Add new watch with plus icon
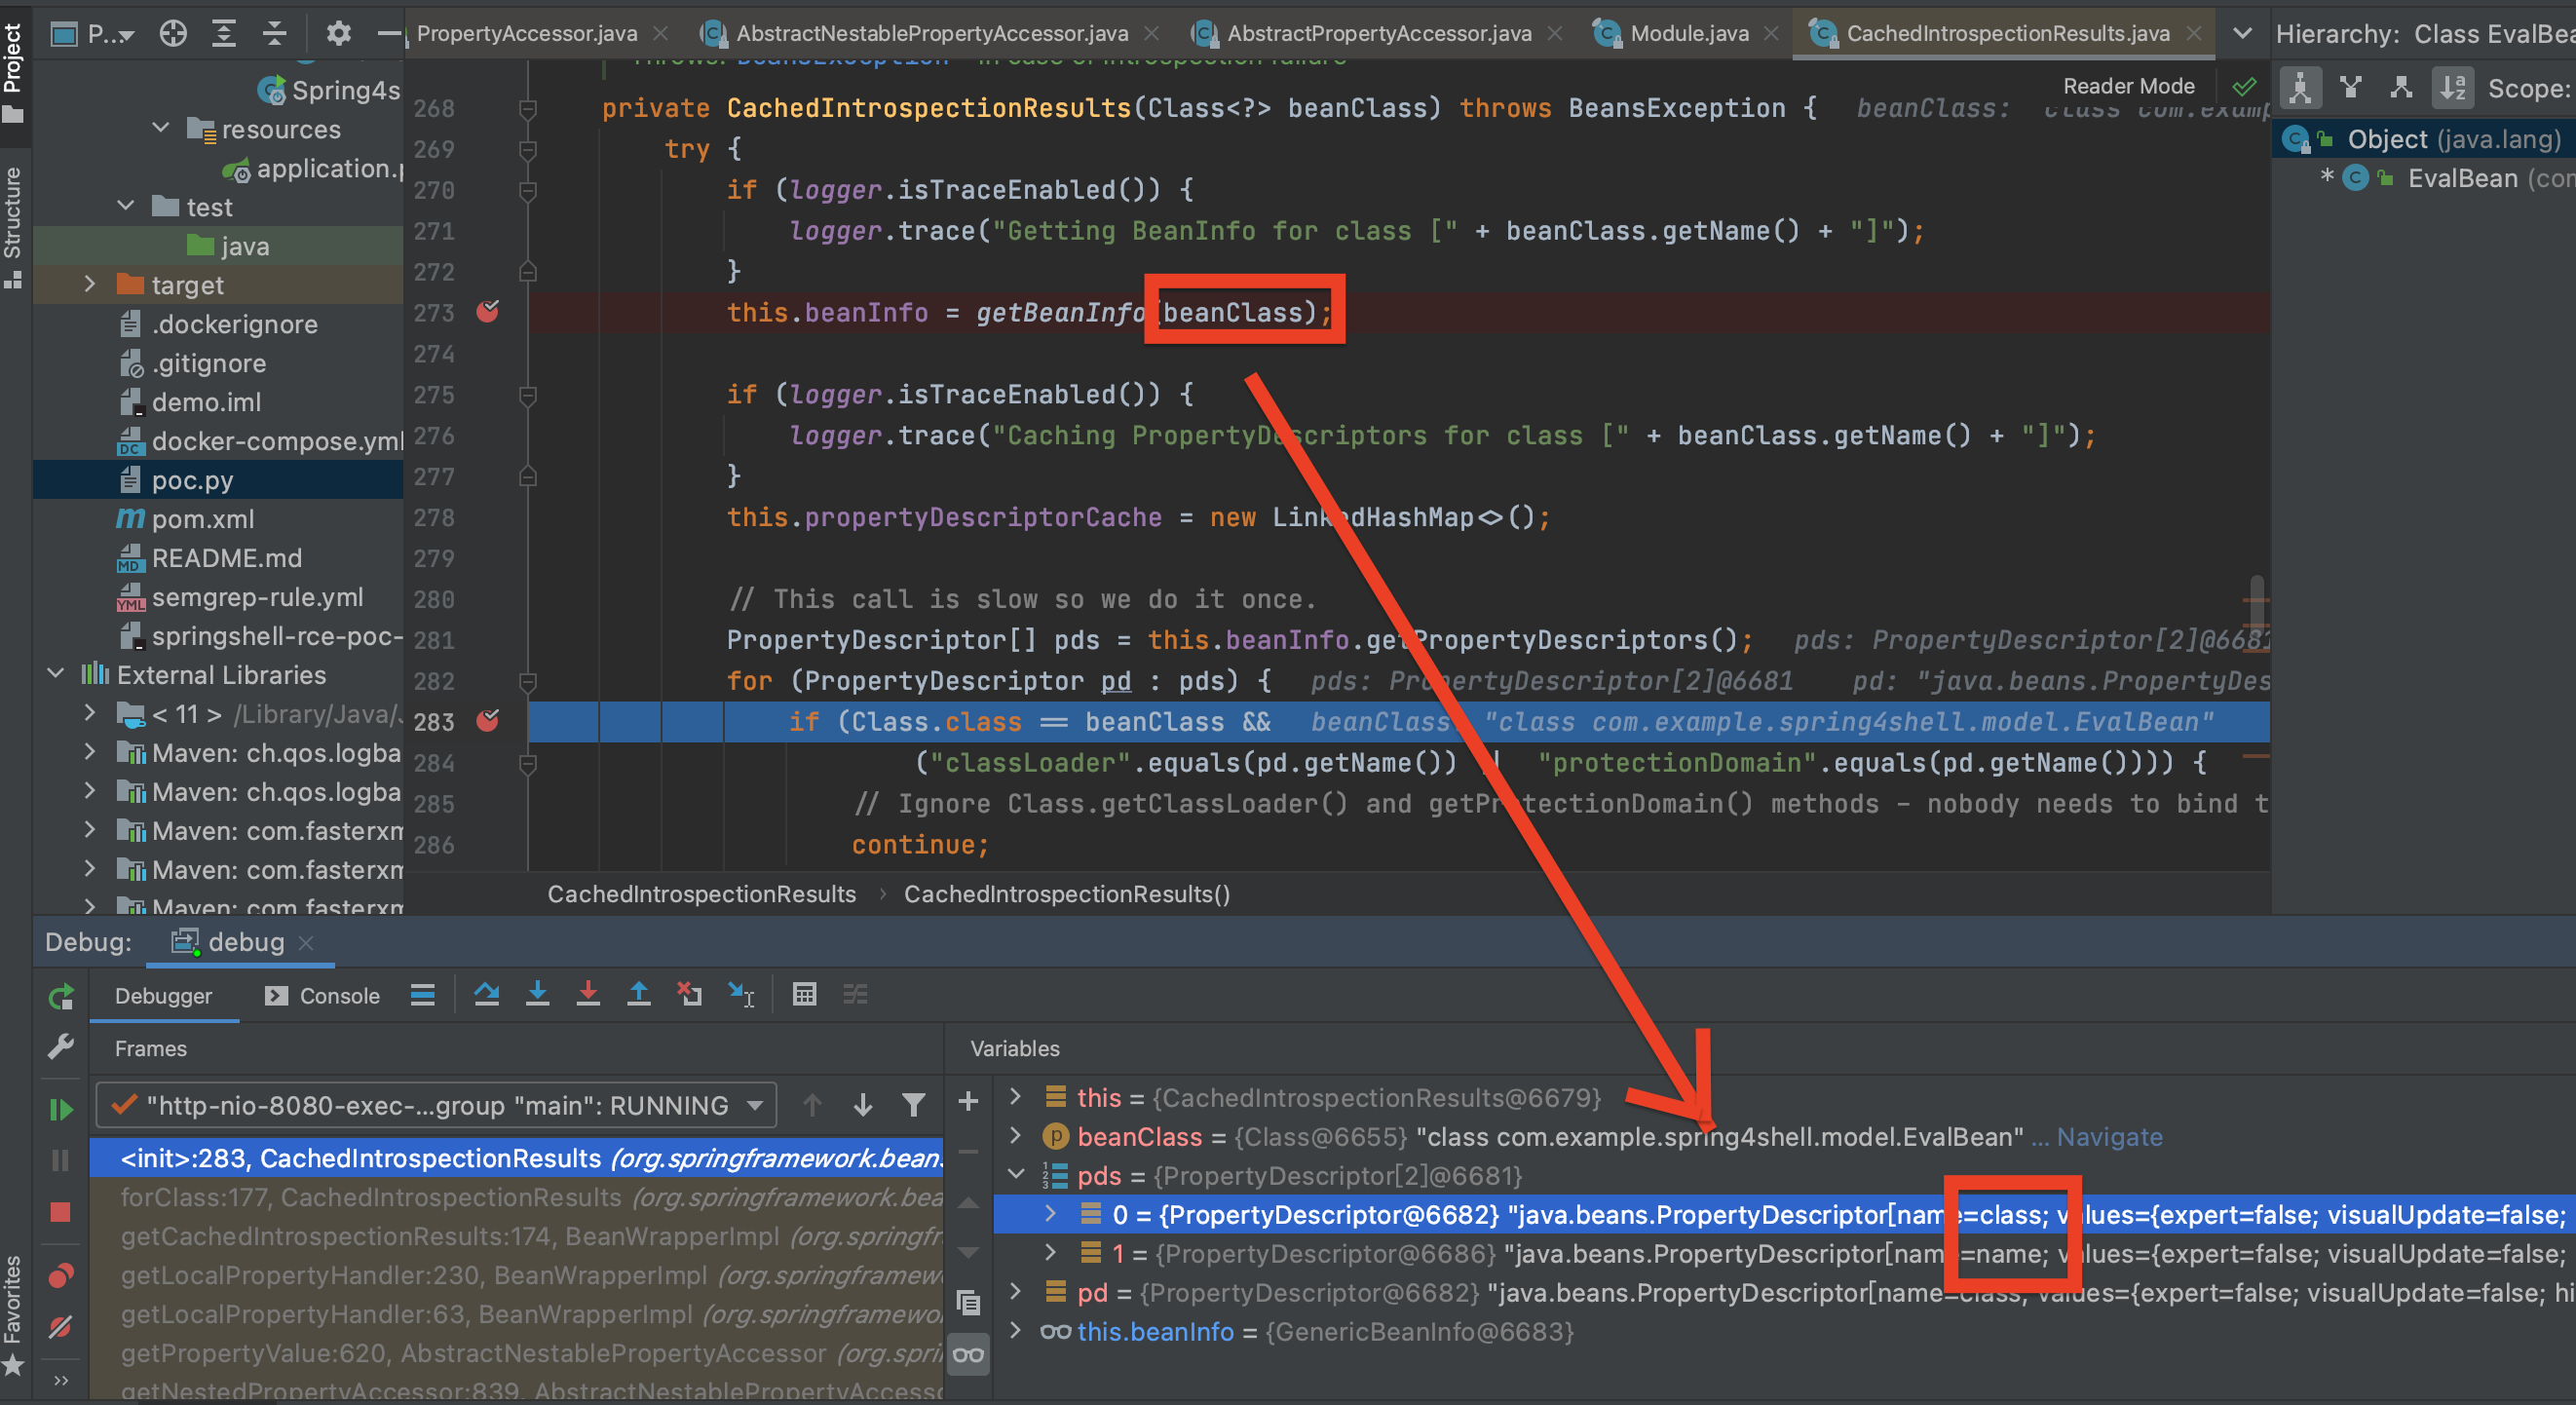Viewport: 2576px width, 1405px height. point(968,1102)
